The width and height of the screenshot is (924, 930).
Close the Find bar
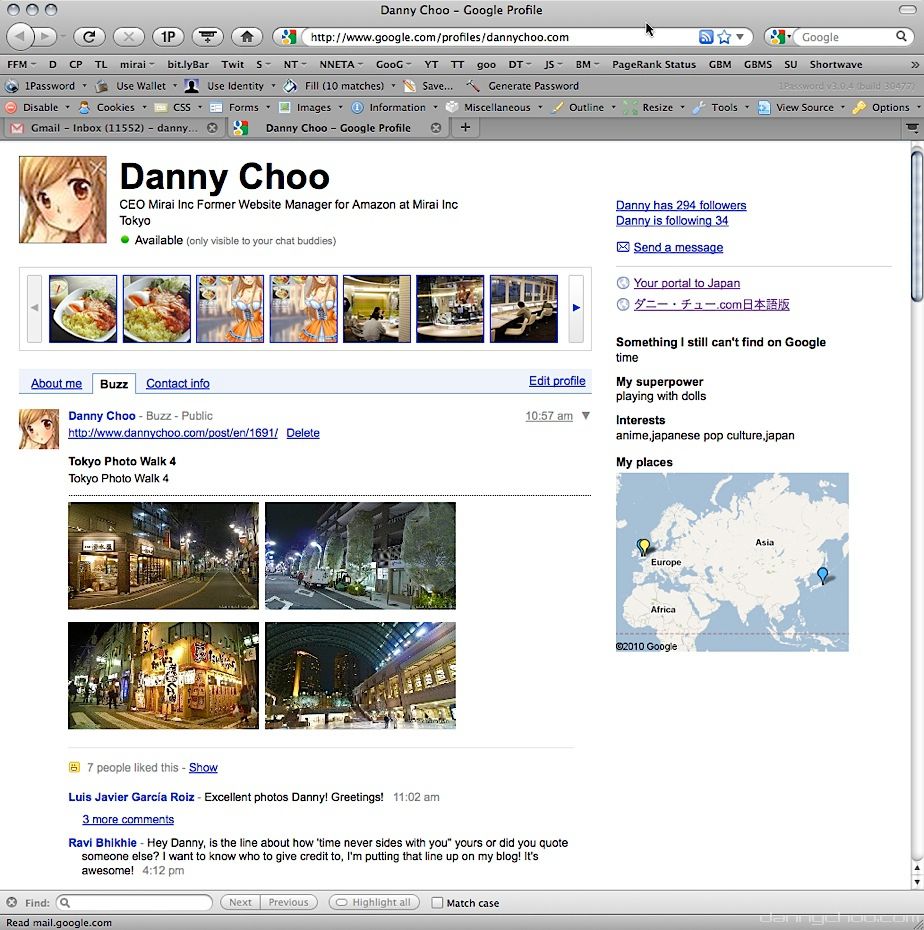11,902
